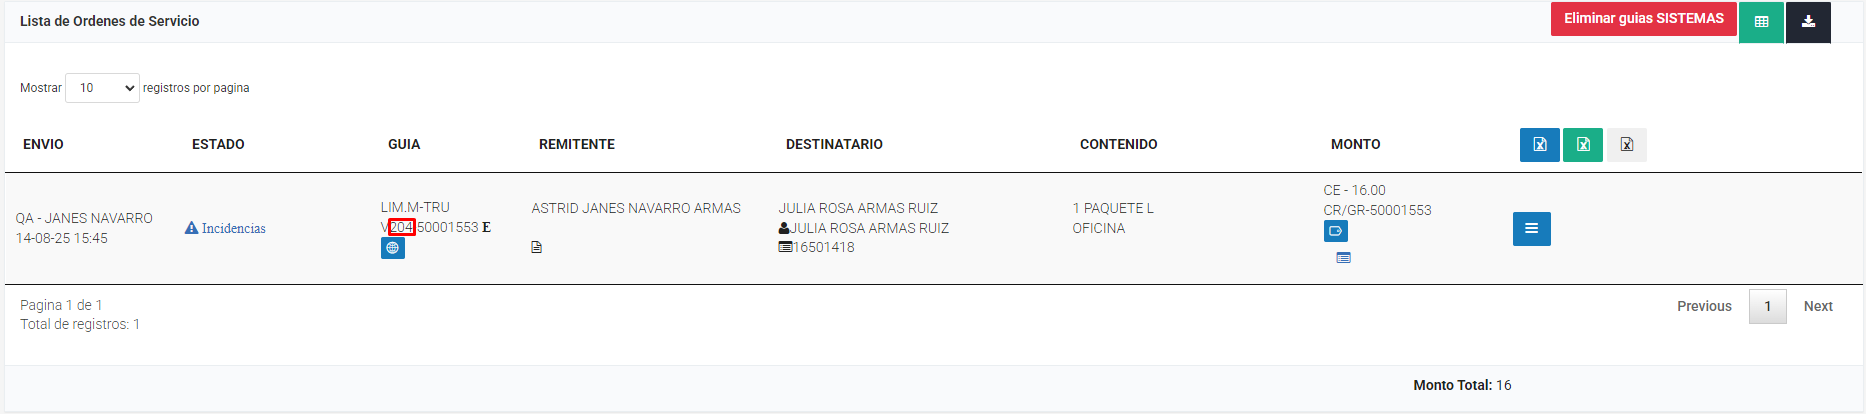1866x414 pixels.
Task: Sort by the ENVIO column header
Action: click(43, 144)
